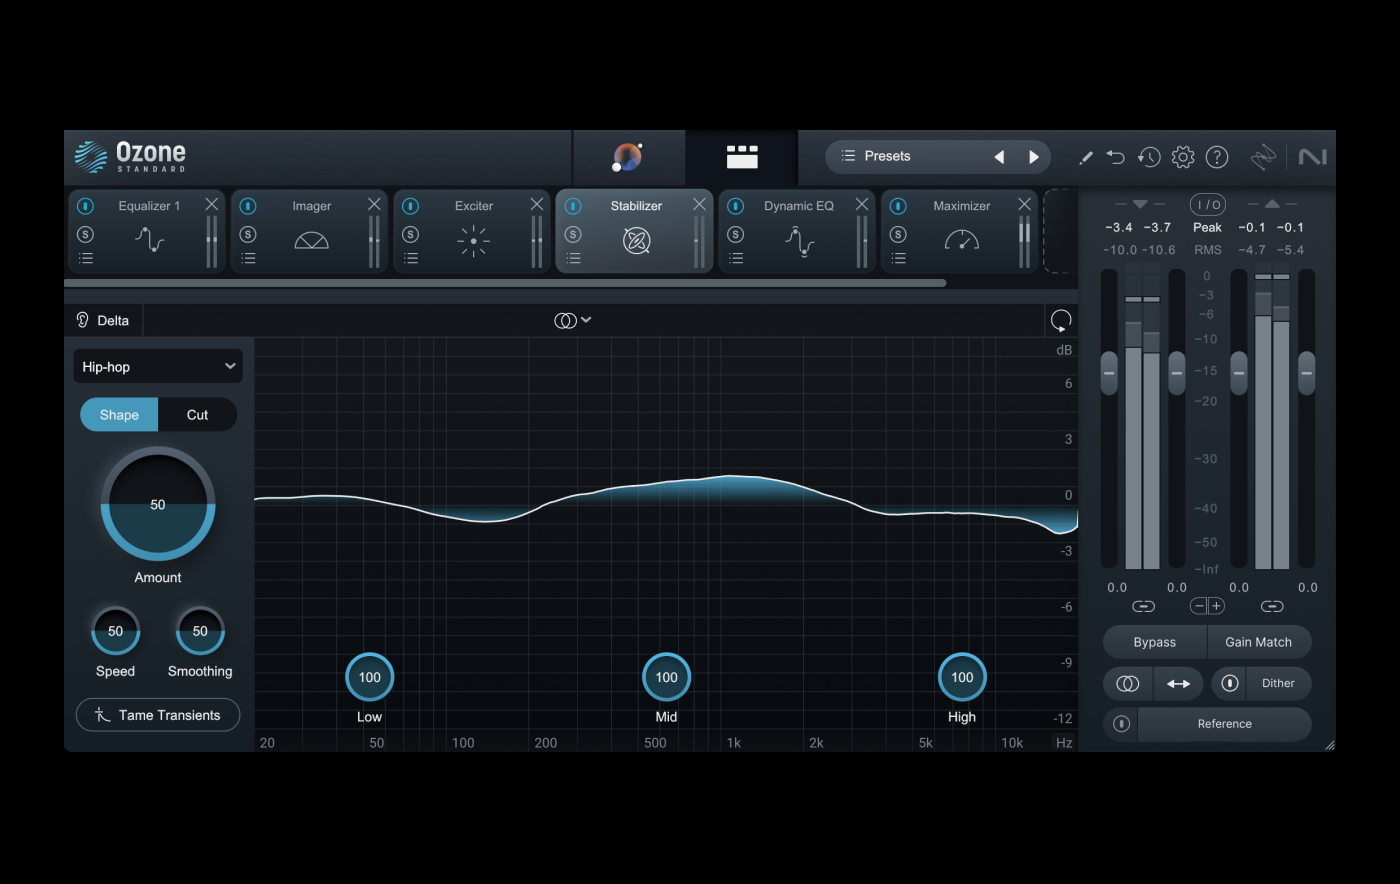
Task: Click the Reference button
Action: pos(1225,724)
